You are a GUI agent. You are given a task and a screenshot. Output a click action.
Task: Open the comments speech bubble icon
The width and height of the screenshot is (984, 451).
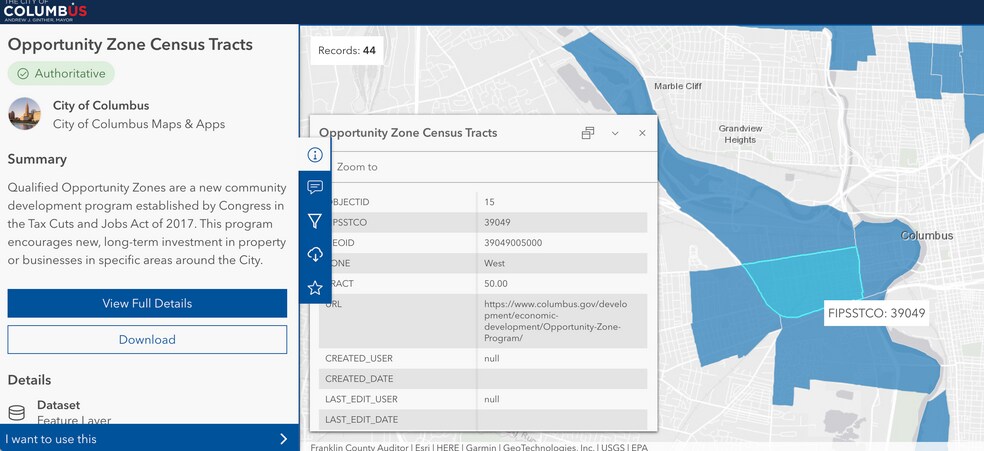point(315,187)
